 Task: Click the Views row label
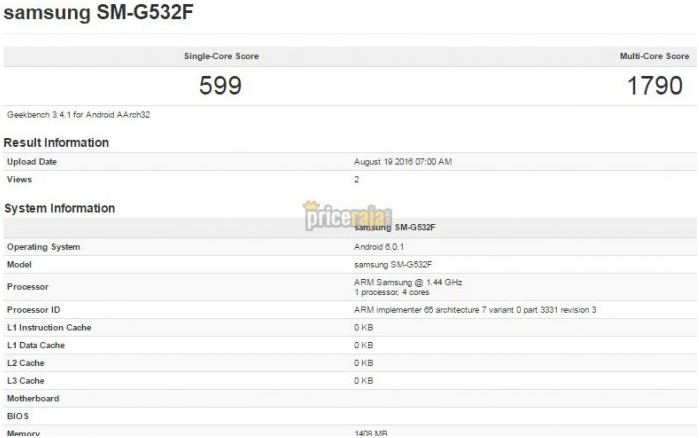point(19,180)
